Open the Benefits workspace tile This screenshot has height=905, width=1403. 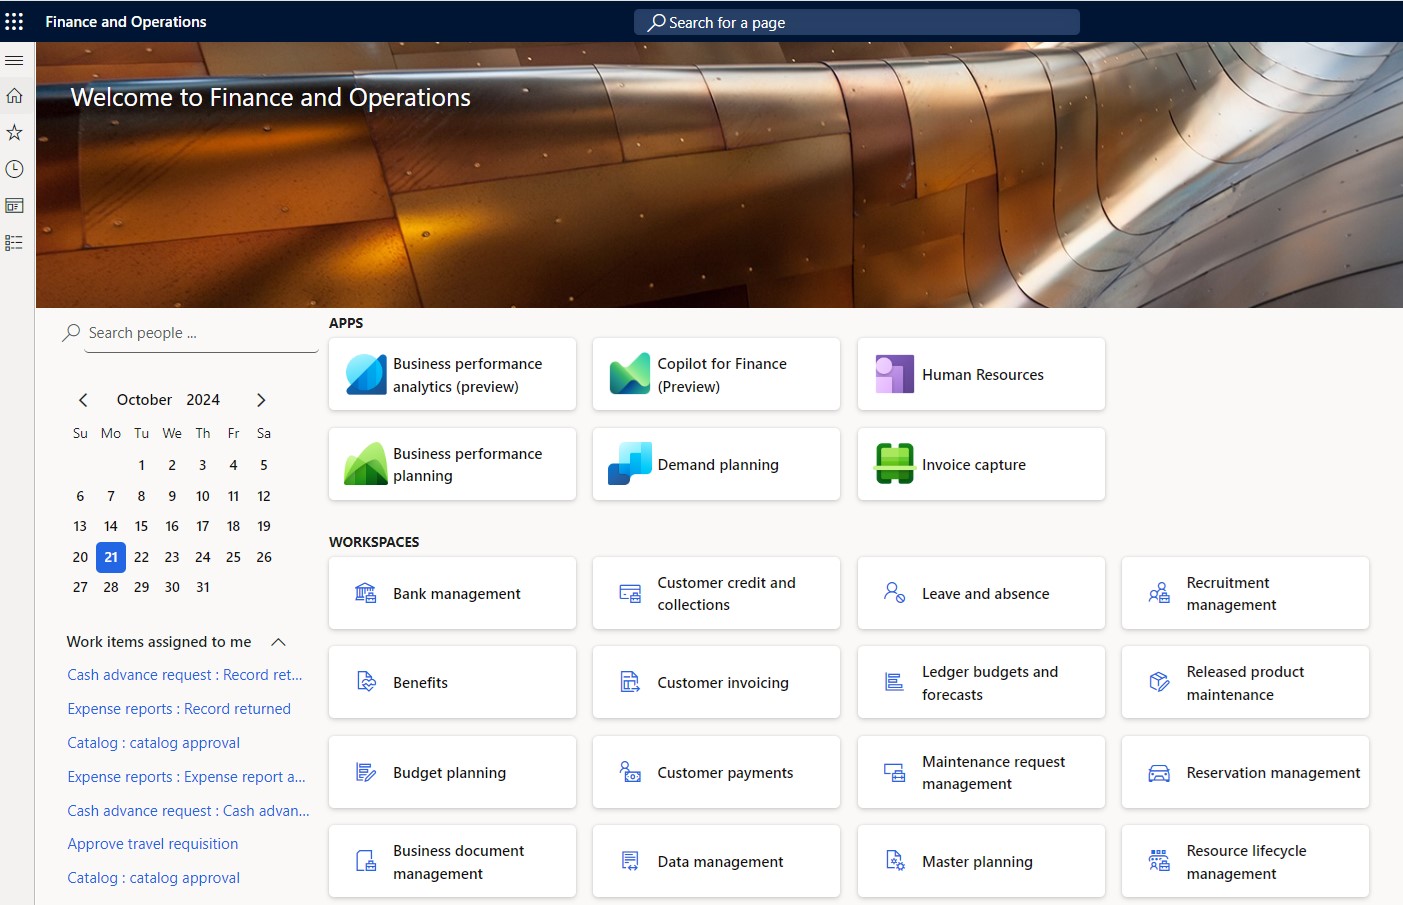tap(452, 682)
